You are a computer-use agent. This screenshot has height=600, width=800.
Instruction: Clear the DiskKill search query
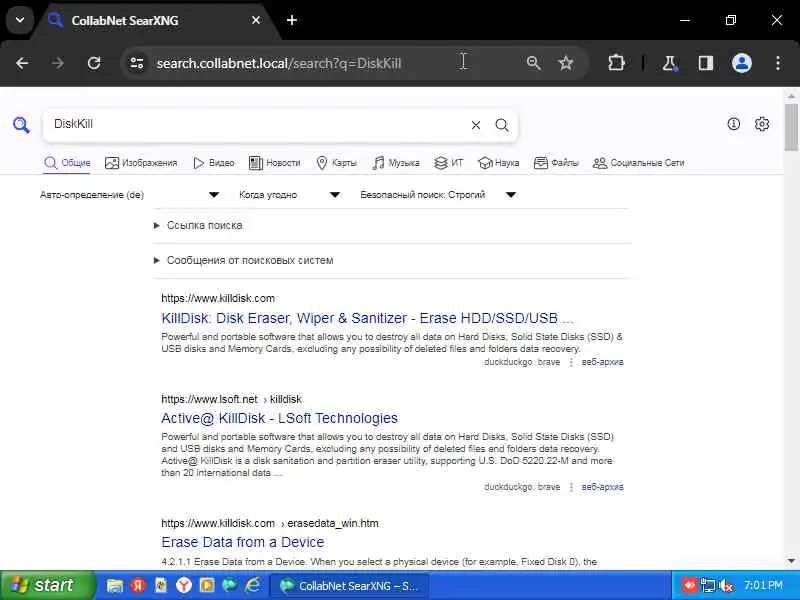pyautogui.click(x=476, y=125)
